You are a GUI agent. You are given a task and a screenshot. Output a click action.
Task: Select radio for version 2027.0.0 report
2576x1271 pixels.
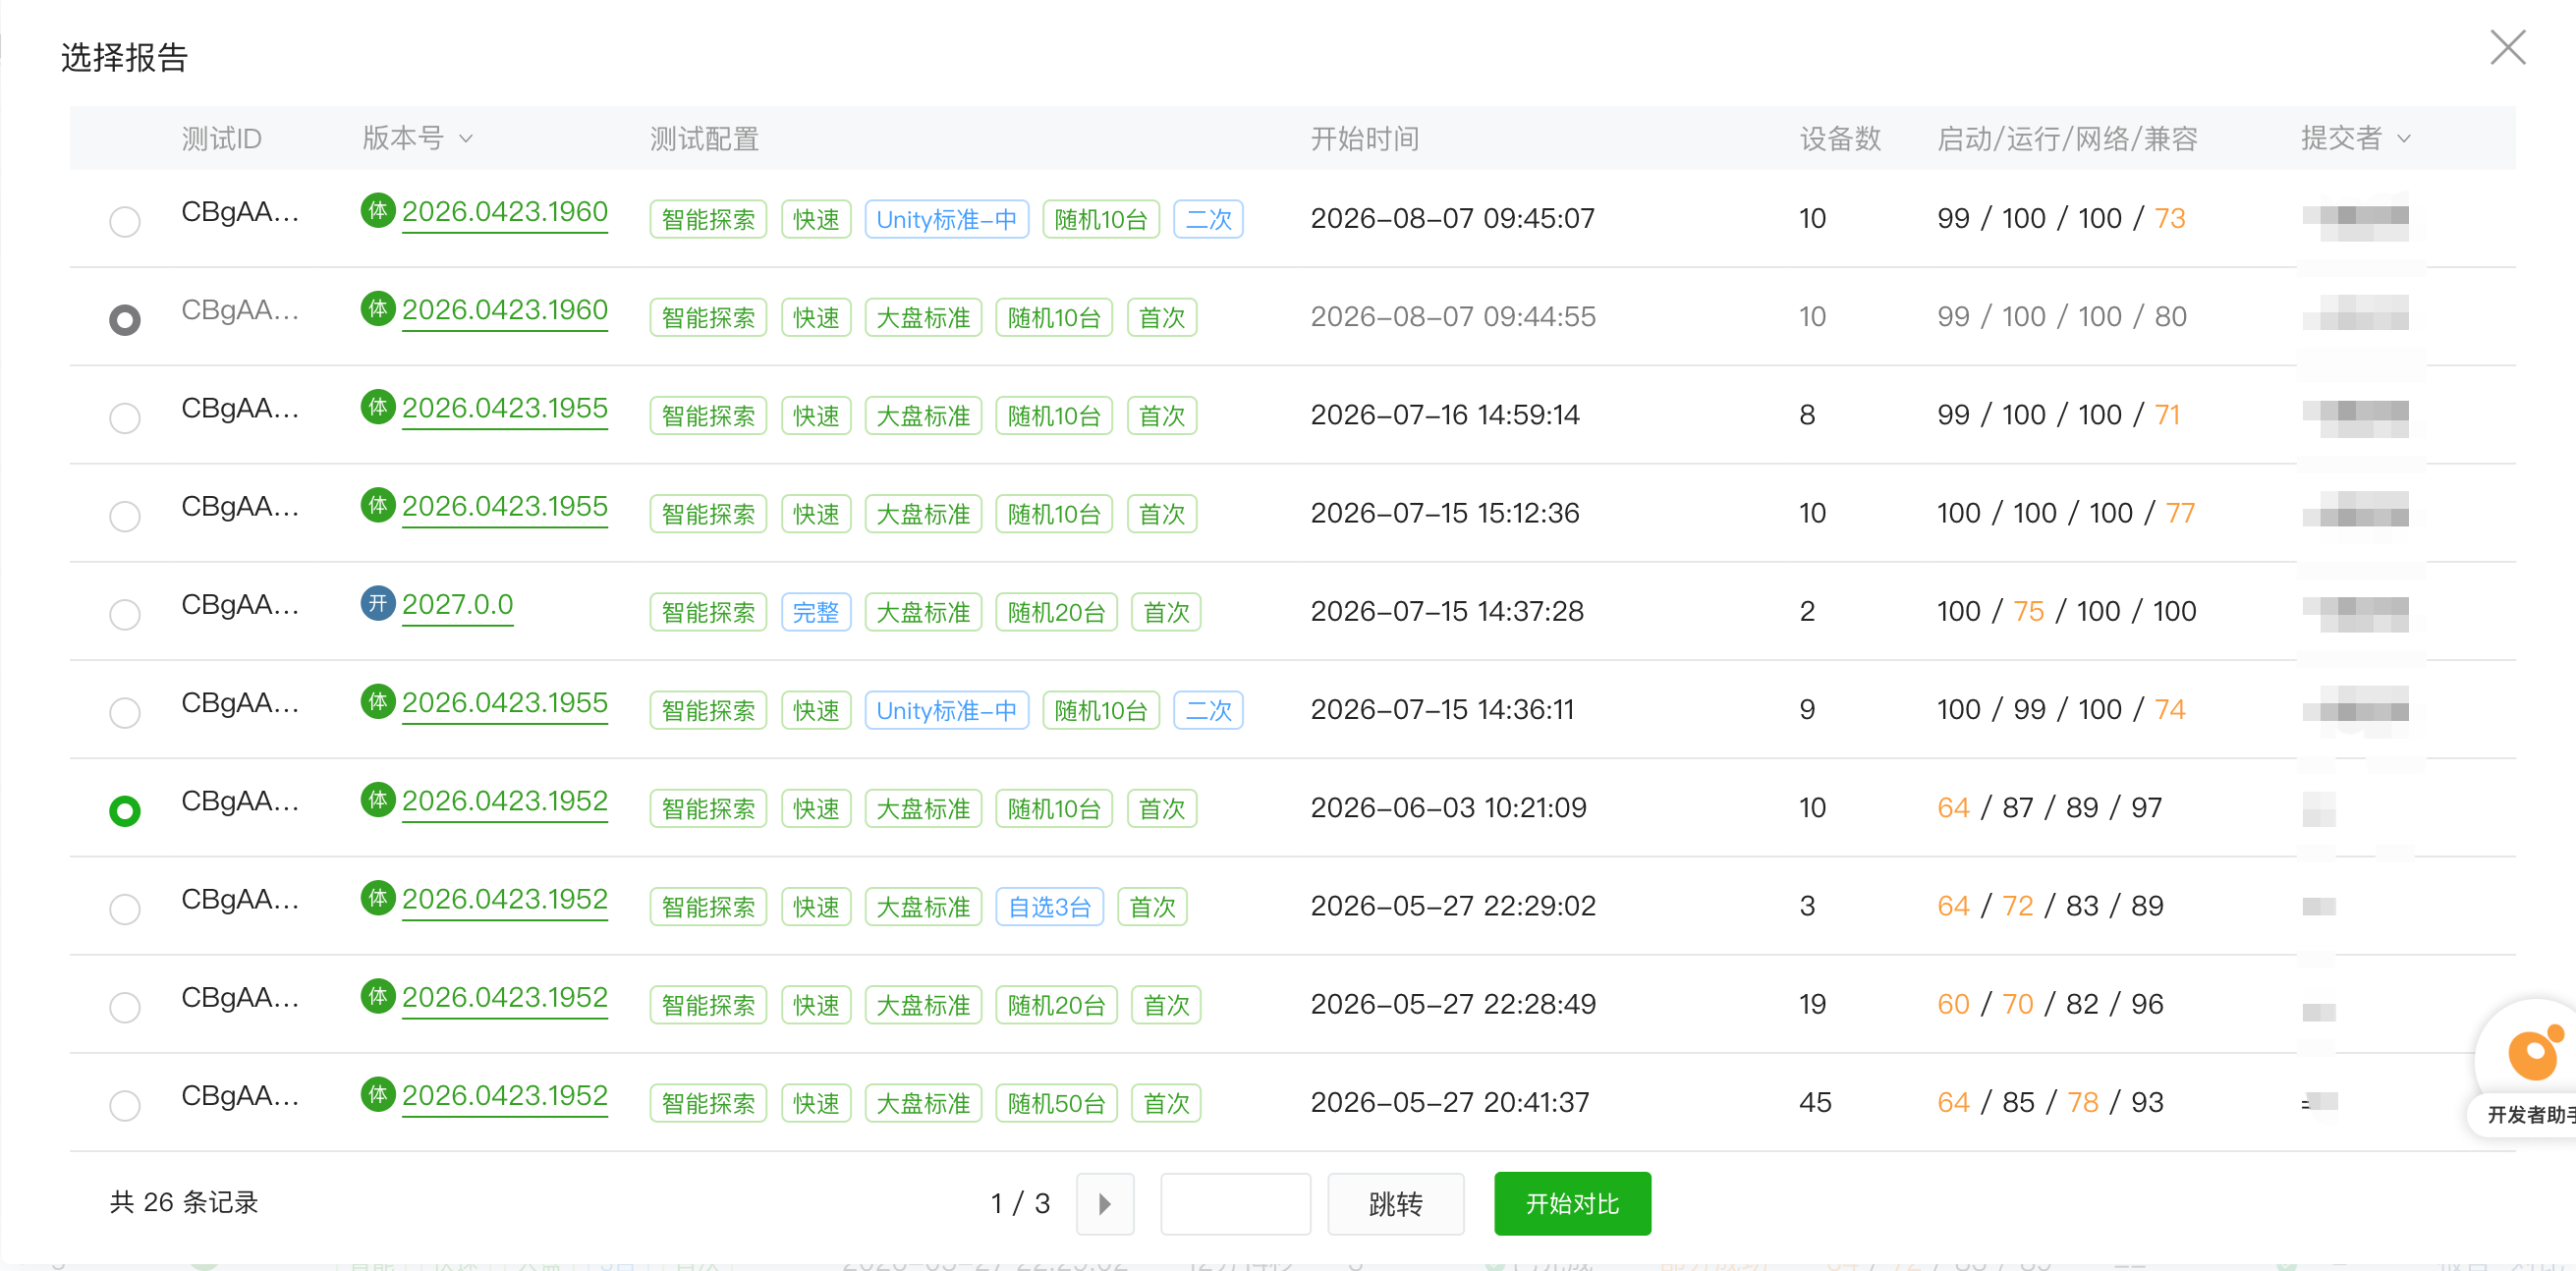pos(125,613)
